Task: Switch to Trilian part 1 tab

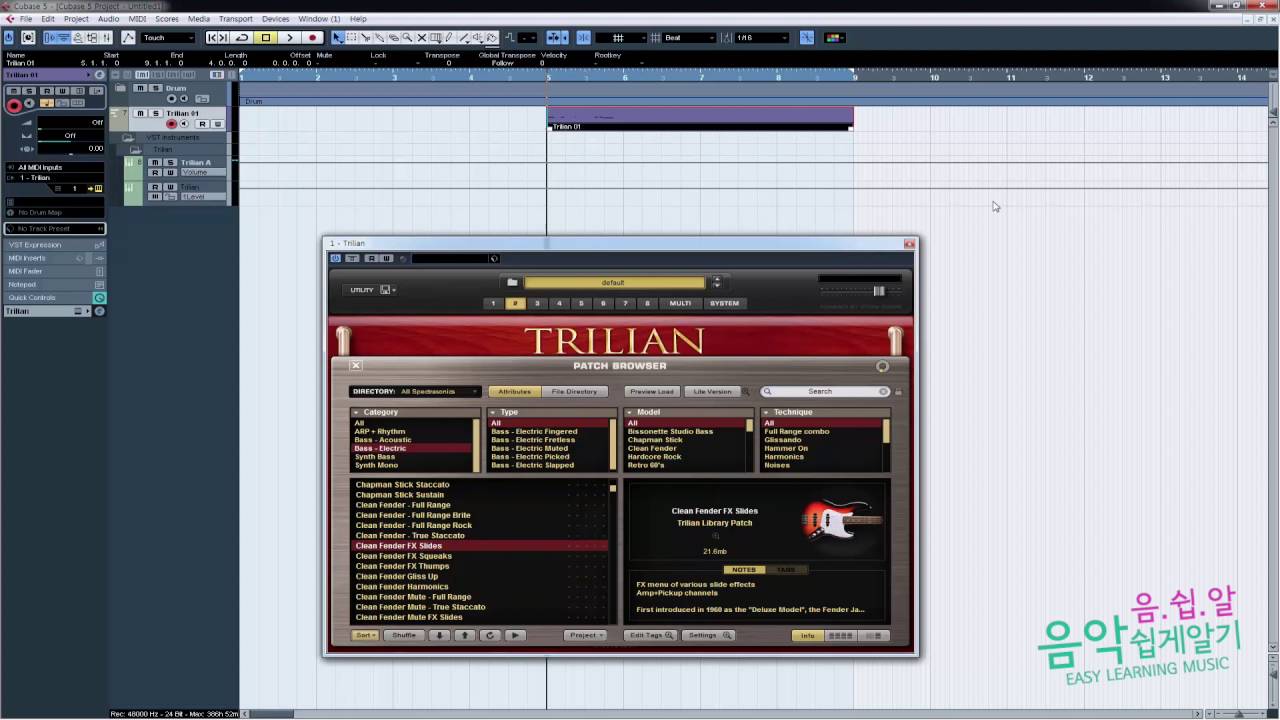Action: [493, 303]
